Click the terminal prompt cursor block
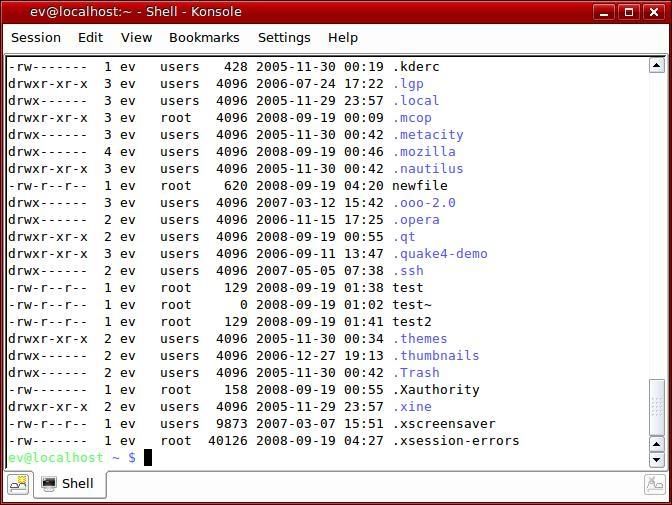 (147, 457)
